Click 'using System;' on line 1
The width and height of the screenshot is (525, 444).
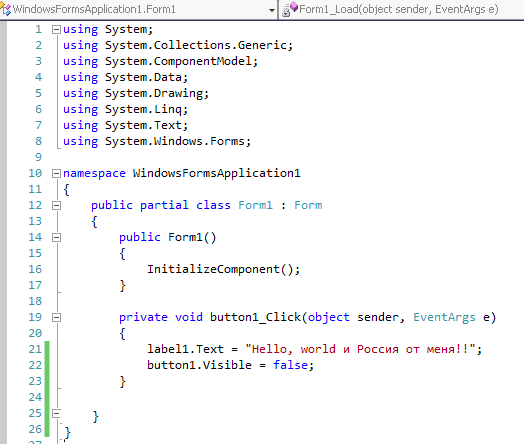click(108, 29)
